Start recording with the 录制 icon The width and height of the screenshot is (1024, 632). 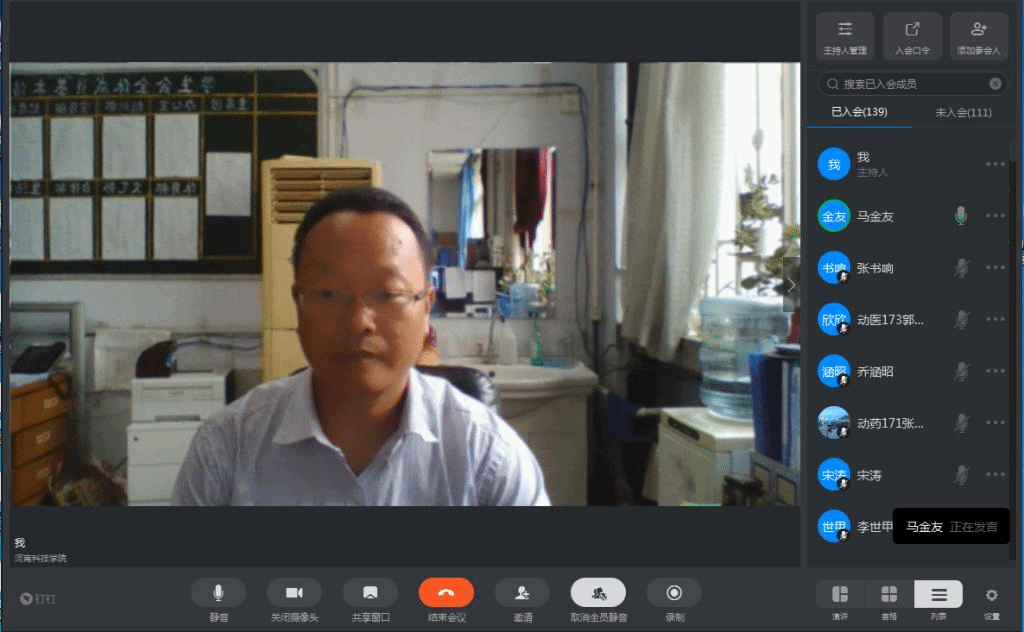(674, 593)
